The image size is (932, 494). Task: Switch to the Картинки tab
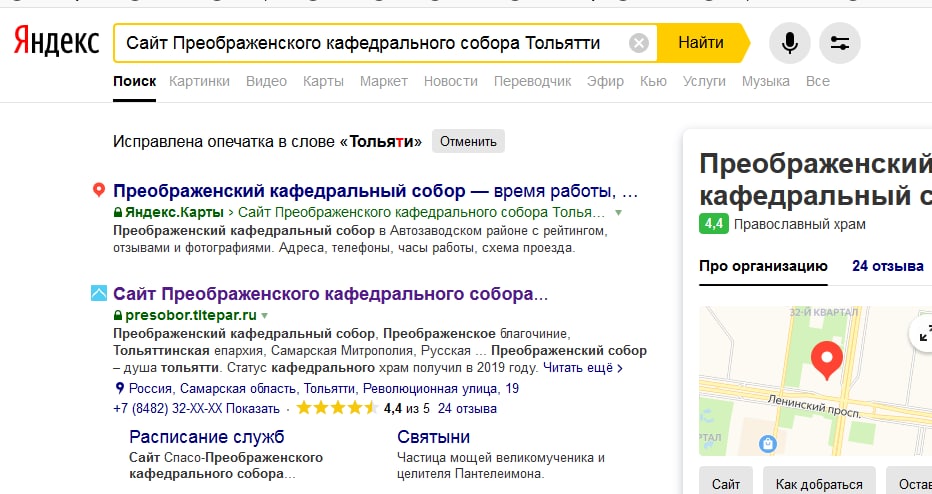point(199,81)
